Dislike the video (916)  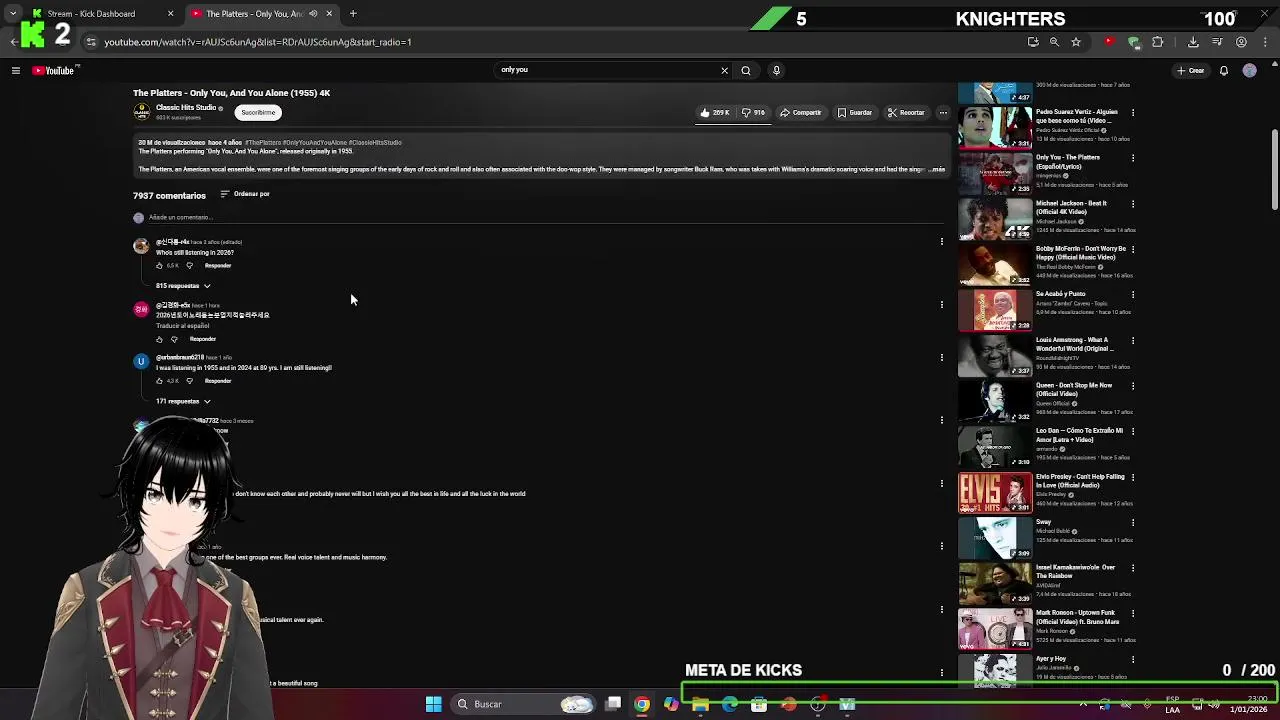pyautogui.click(x=753, y=112)
